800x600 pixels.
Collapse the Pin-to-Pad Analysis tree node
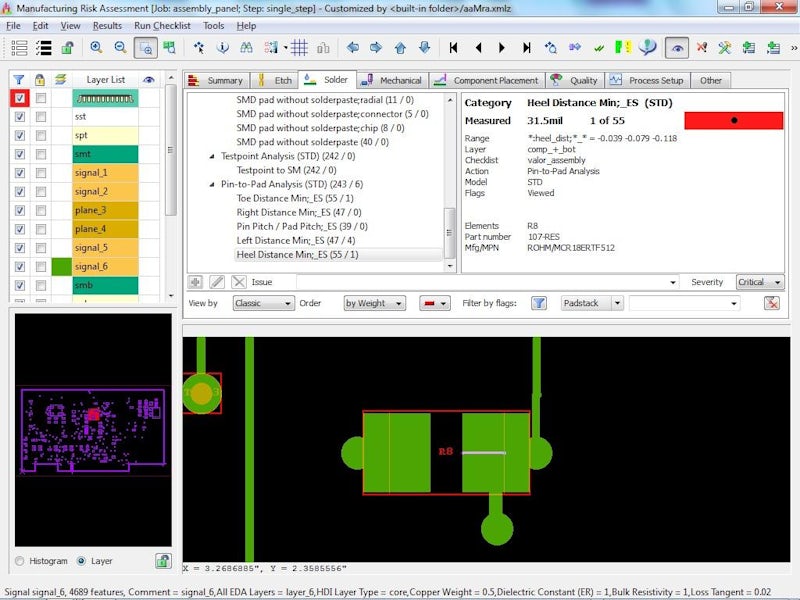point(212,184)
